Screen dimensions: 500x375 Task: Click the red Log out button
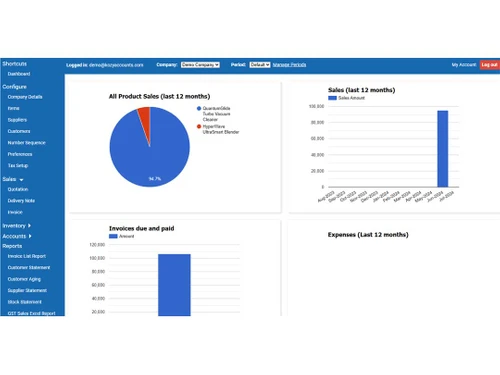[x=489, y=65]
